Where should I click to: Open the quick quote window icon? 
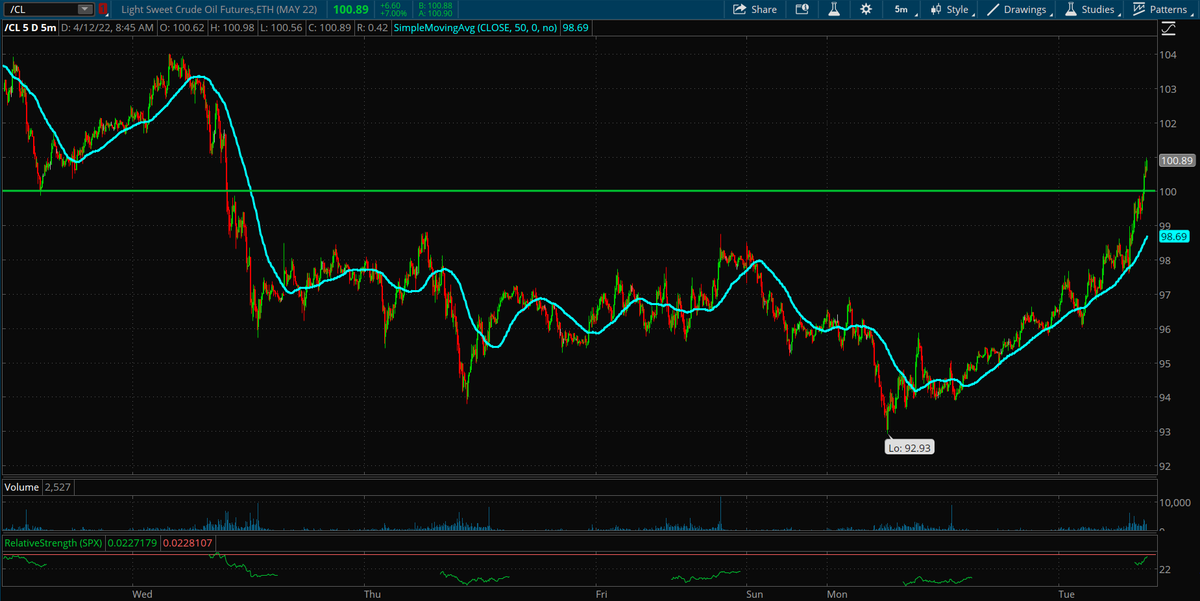pos(803,9)
